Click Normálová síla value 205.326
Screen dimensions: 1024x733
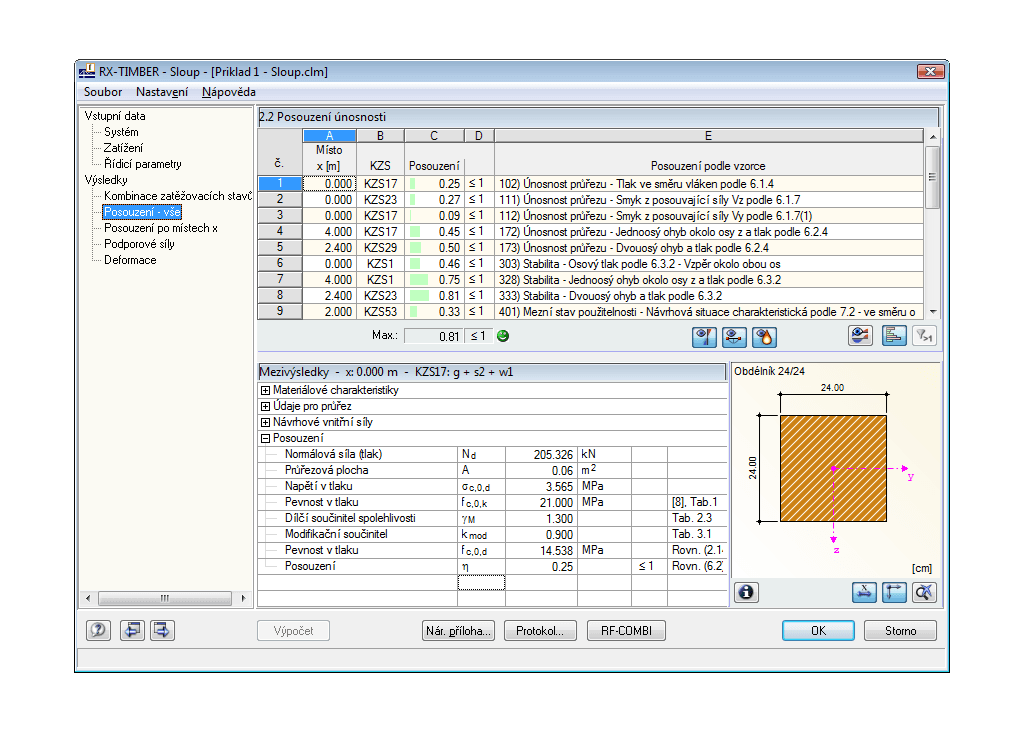click(541, 455)
